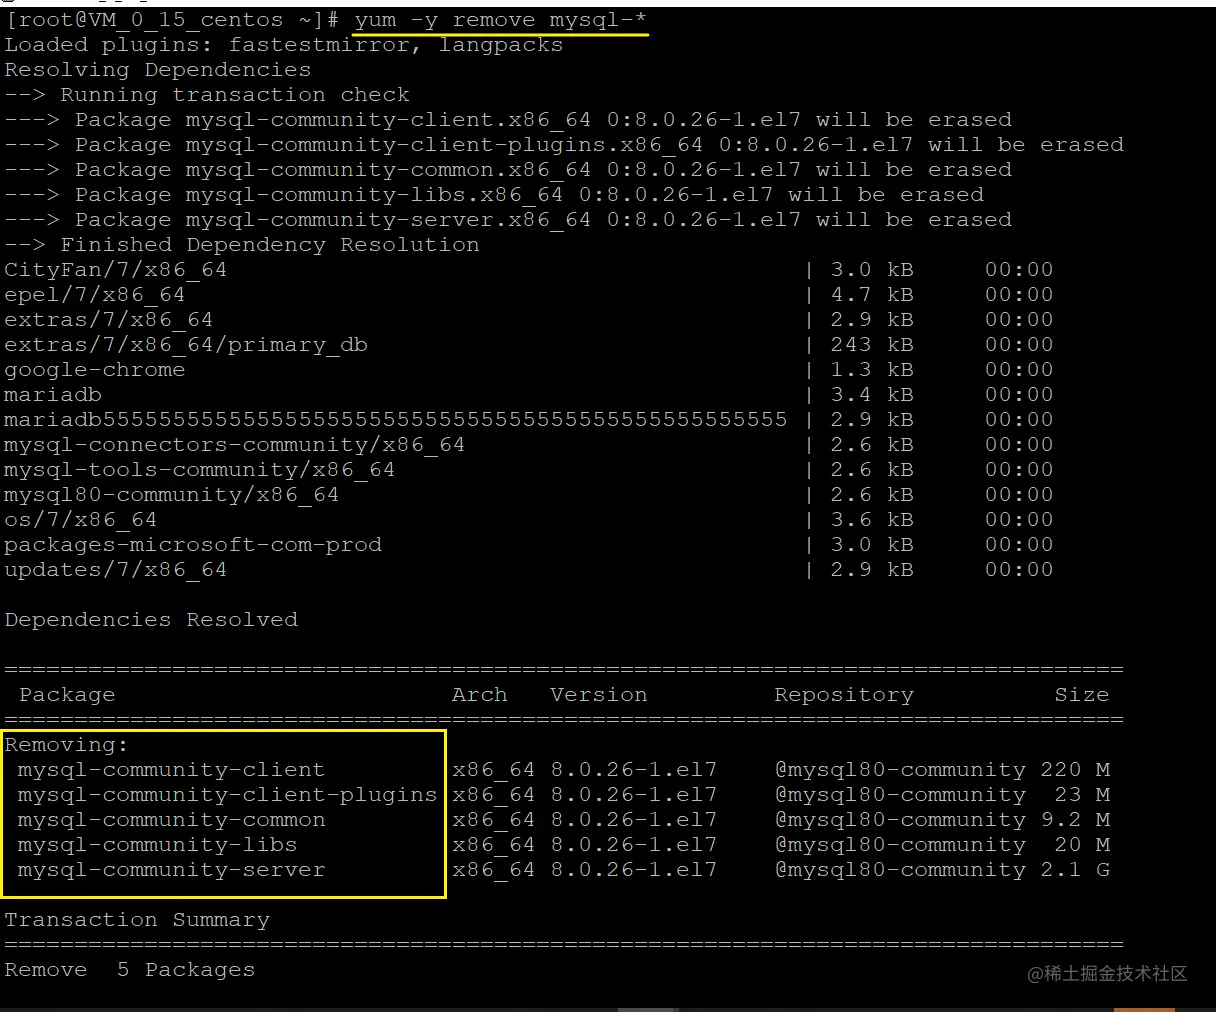Click the 'Arch' column header
This screenshot has height=1012, width=1216.
(x=480, y=695)
